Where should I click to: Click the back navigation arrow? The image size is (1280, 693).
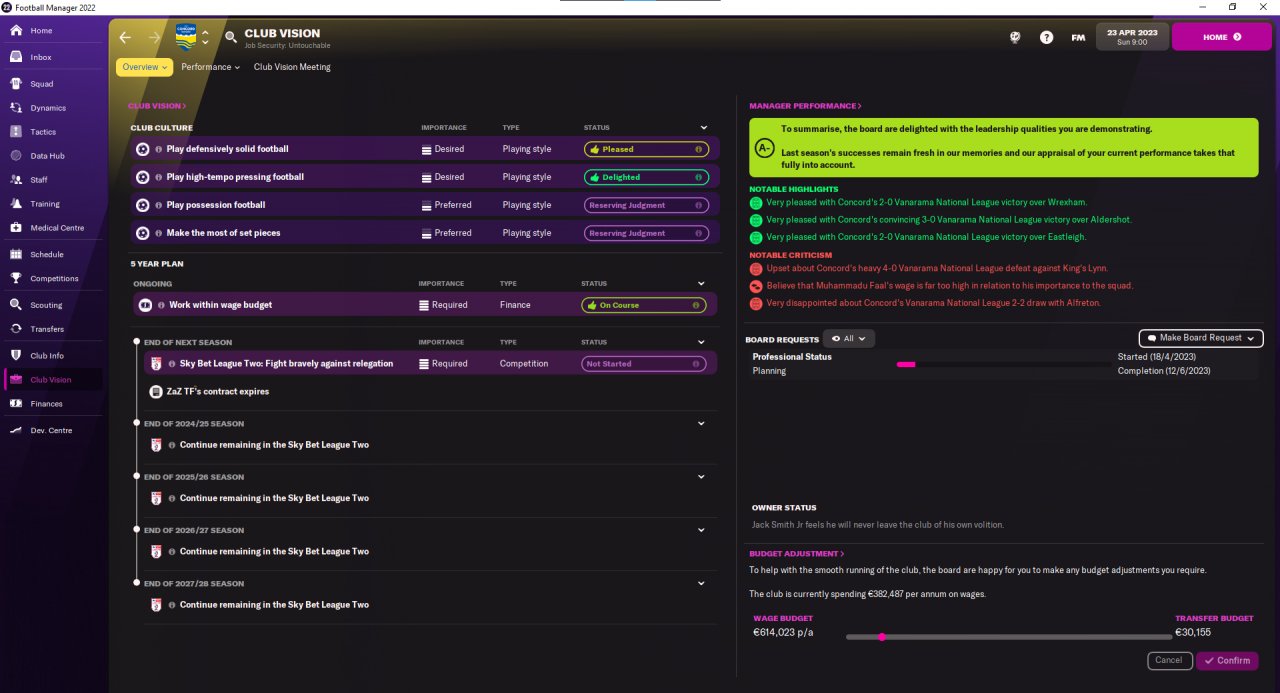125,38
